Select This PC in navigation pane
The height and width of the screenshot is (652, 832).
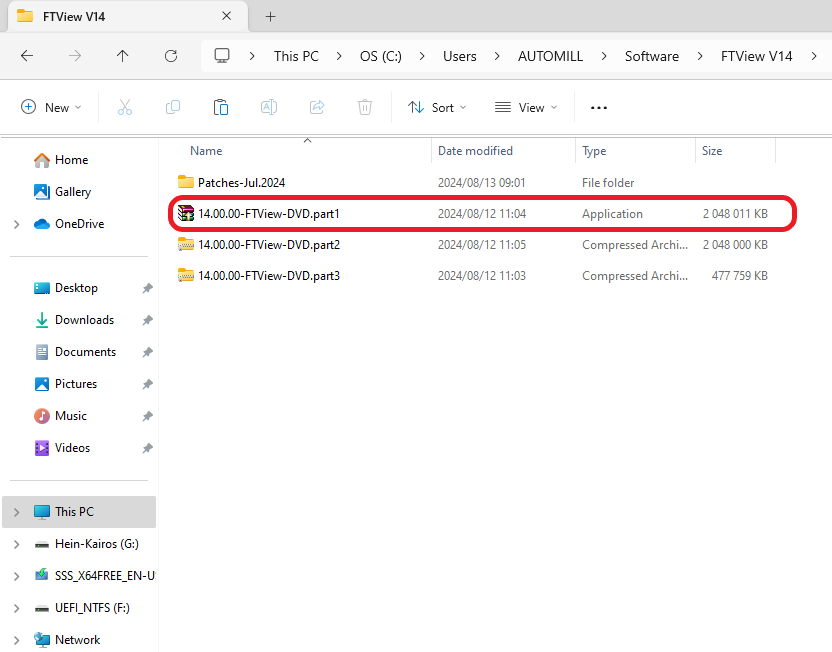coord(79,512)
